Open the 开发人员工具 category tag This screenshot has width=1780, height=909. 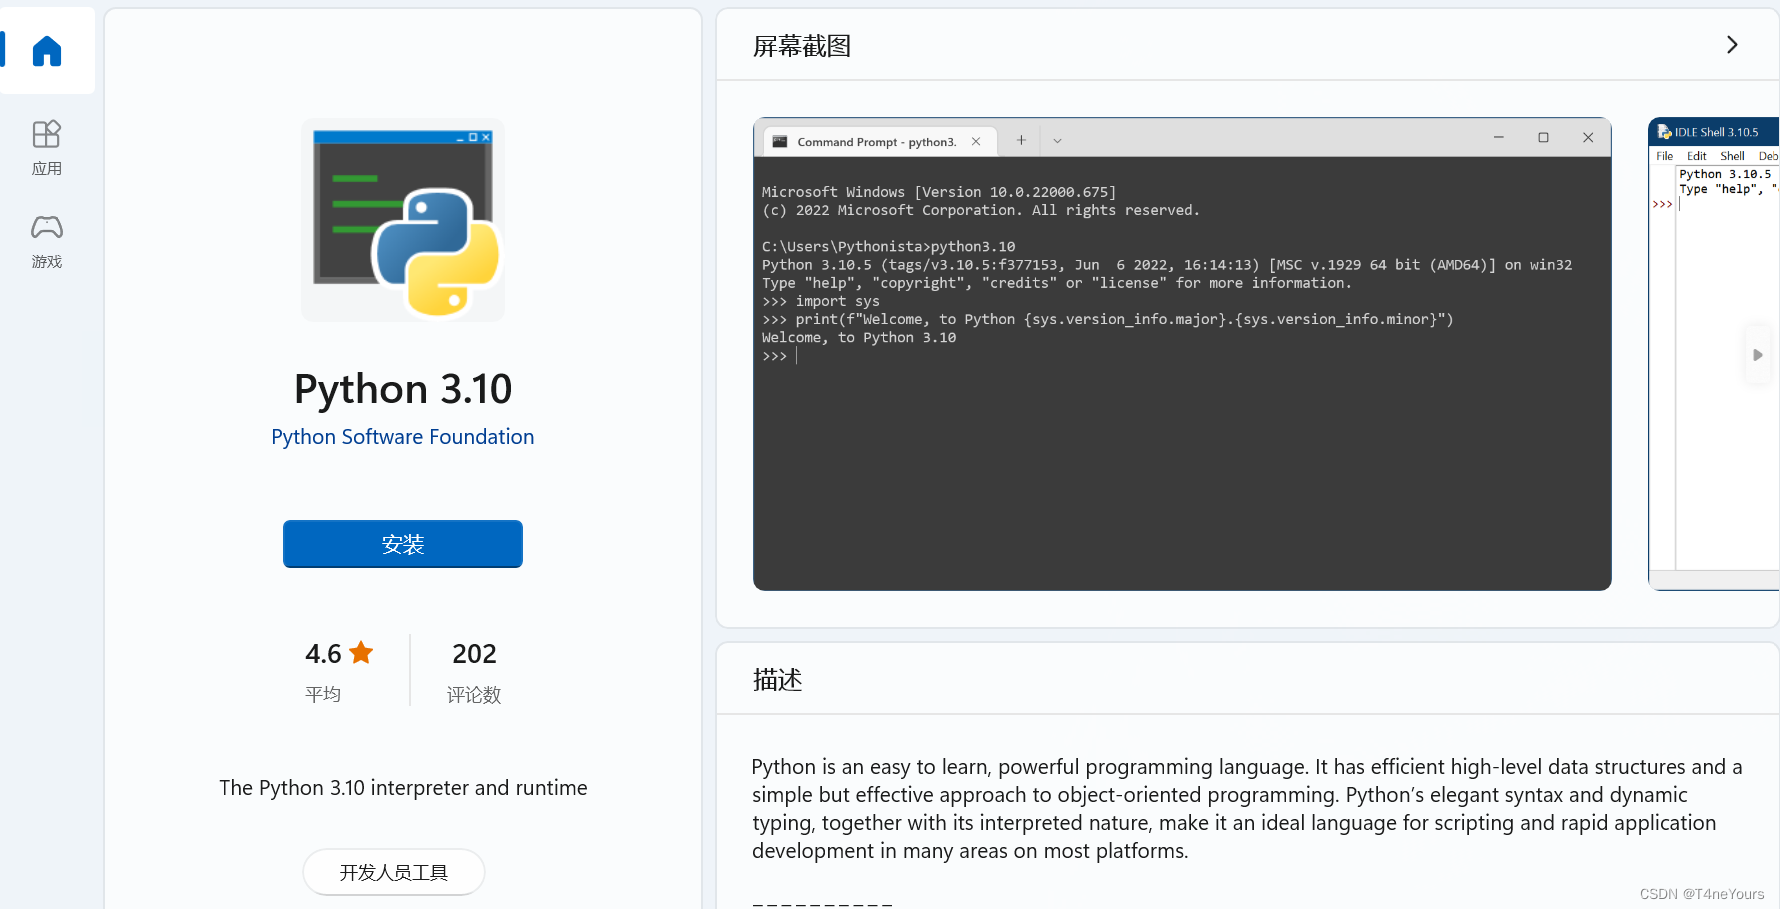point(394,872)
